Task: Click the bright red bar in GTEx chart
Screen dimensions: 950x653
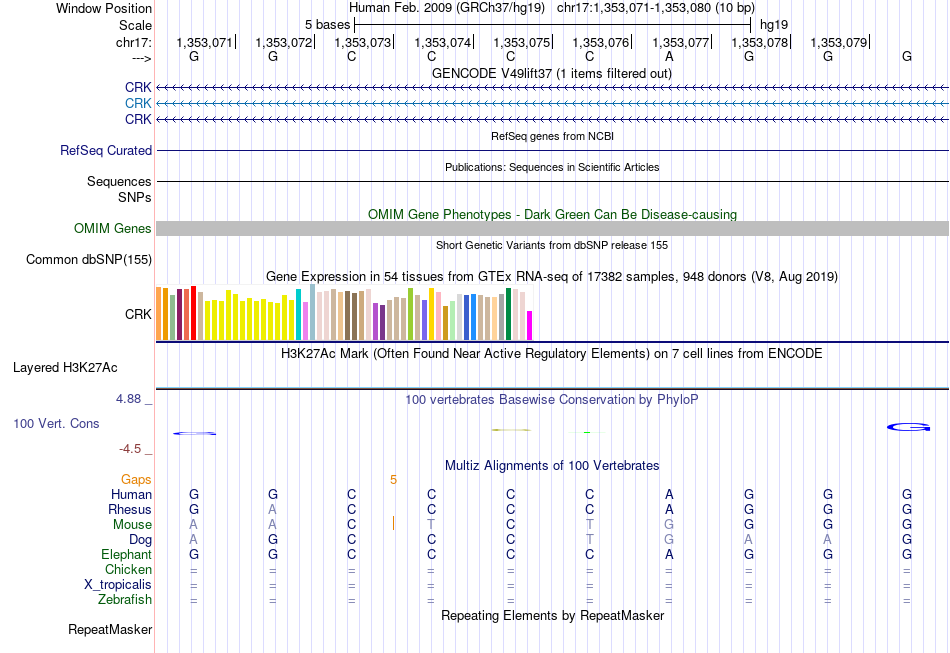Action: click(193, 313)
